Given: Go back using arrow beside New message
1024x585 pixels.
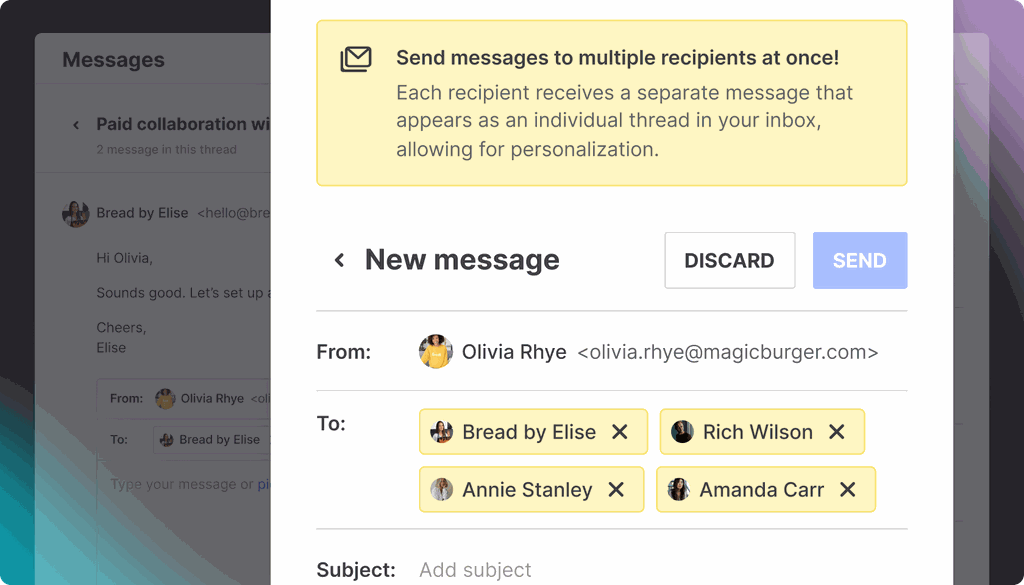Looking at the screenshot, I should [339, 260].
